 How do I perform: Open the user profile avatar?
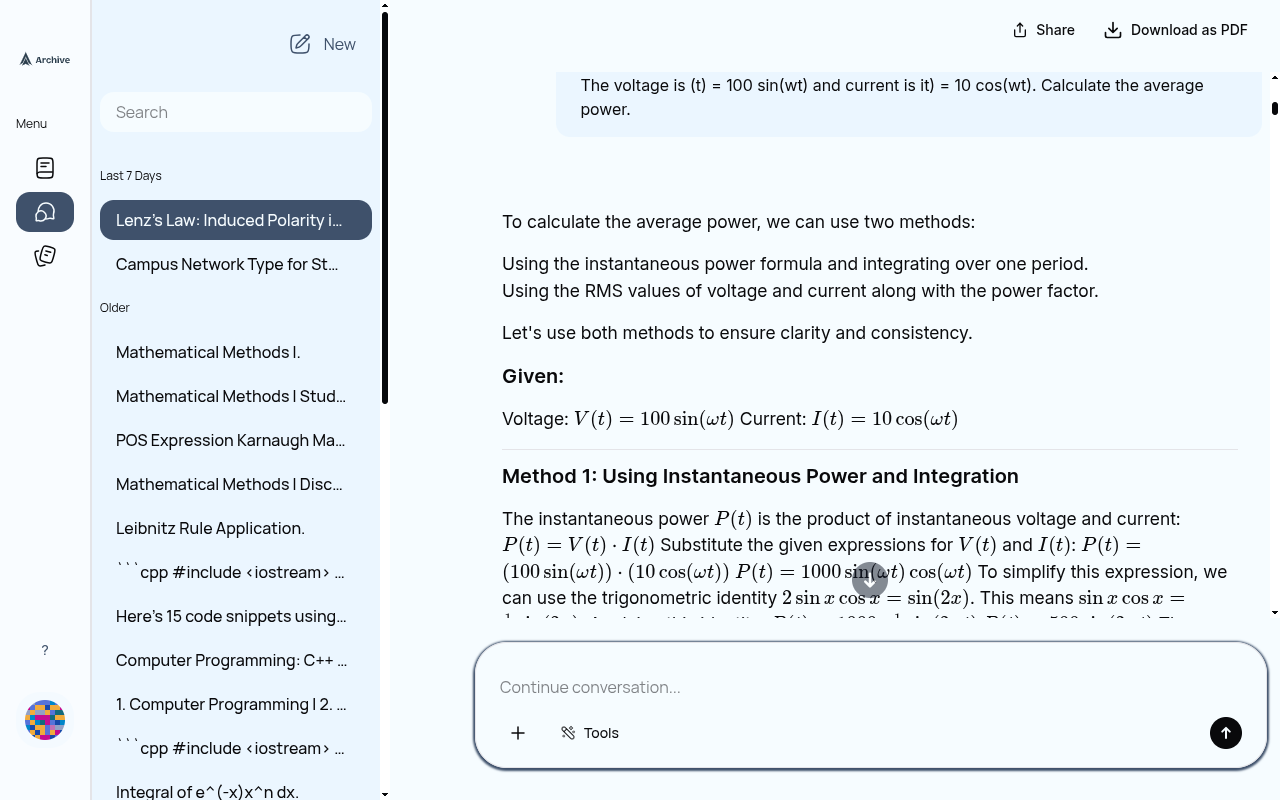point(45,720)
